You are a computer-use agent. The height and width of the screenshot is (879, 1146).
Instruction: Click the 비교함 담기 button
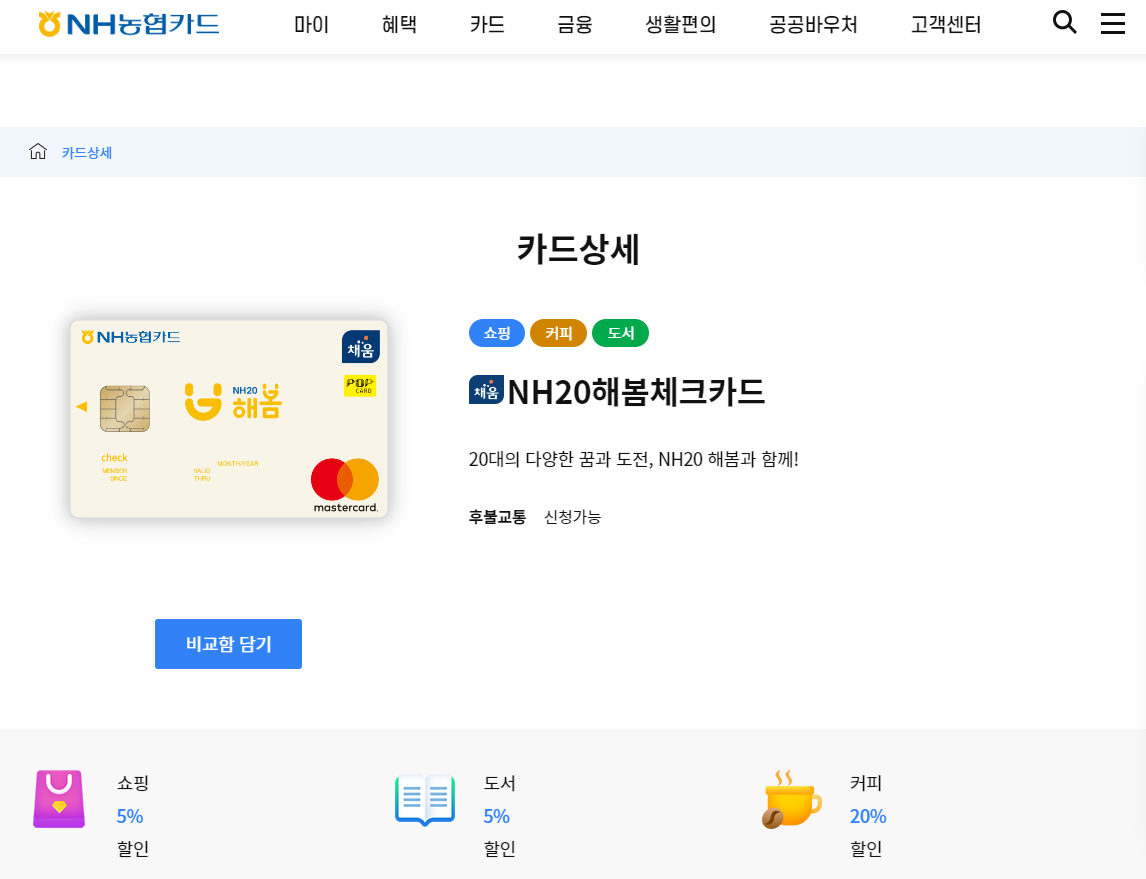point(228,644)
